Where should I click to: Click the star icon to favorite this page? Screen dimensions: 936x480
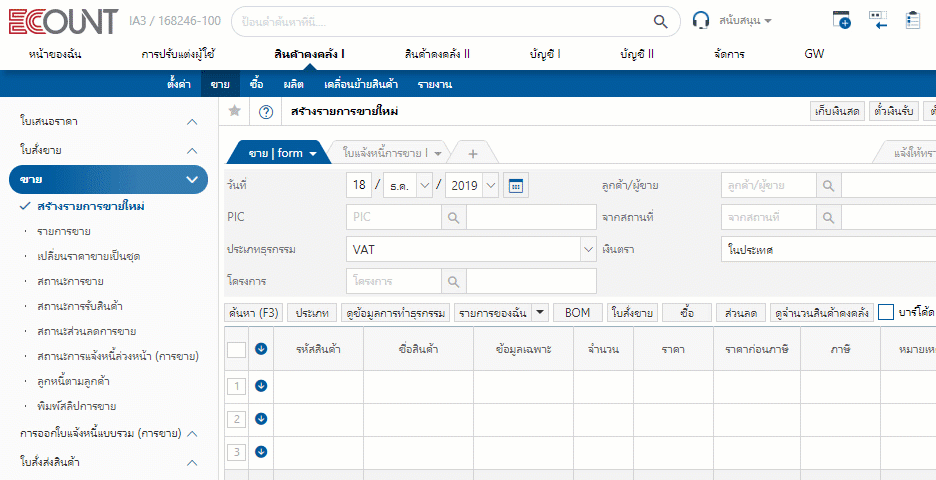[234, 111]
